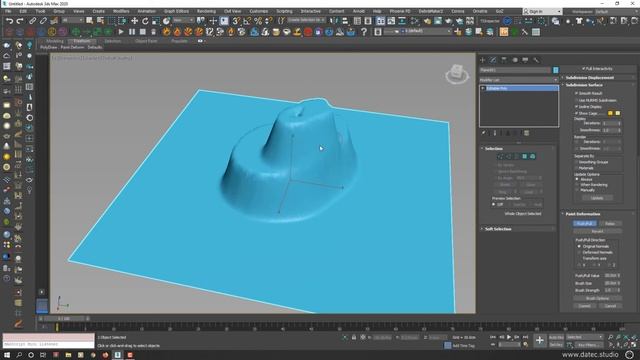
Task: Click the time slider handle
Action: point(63,318)
